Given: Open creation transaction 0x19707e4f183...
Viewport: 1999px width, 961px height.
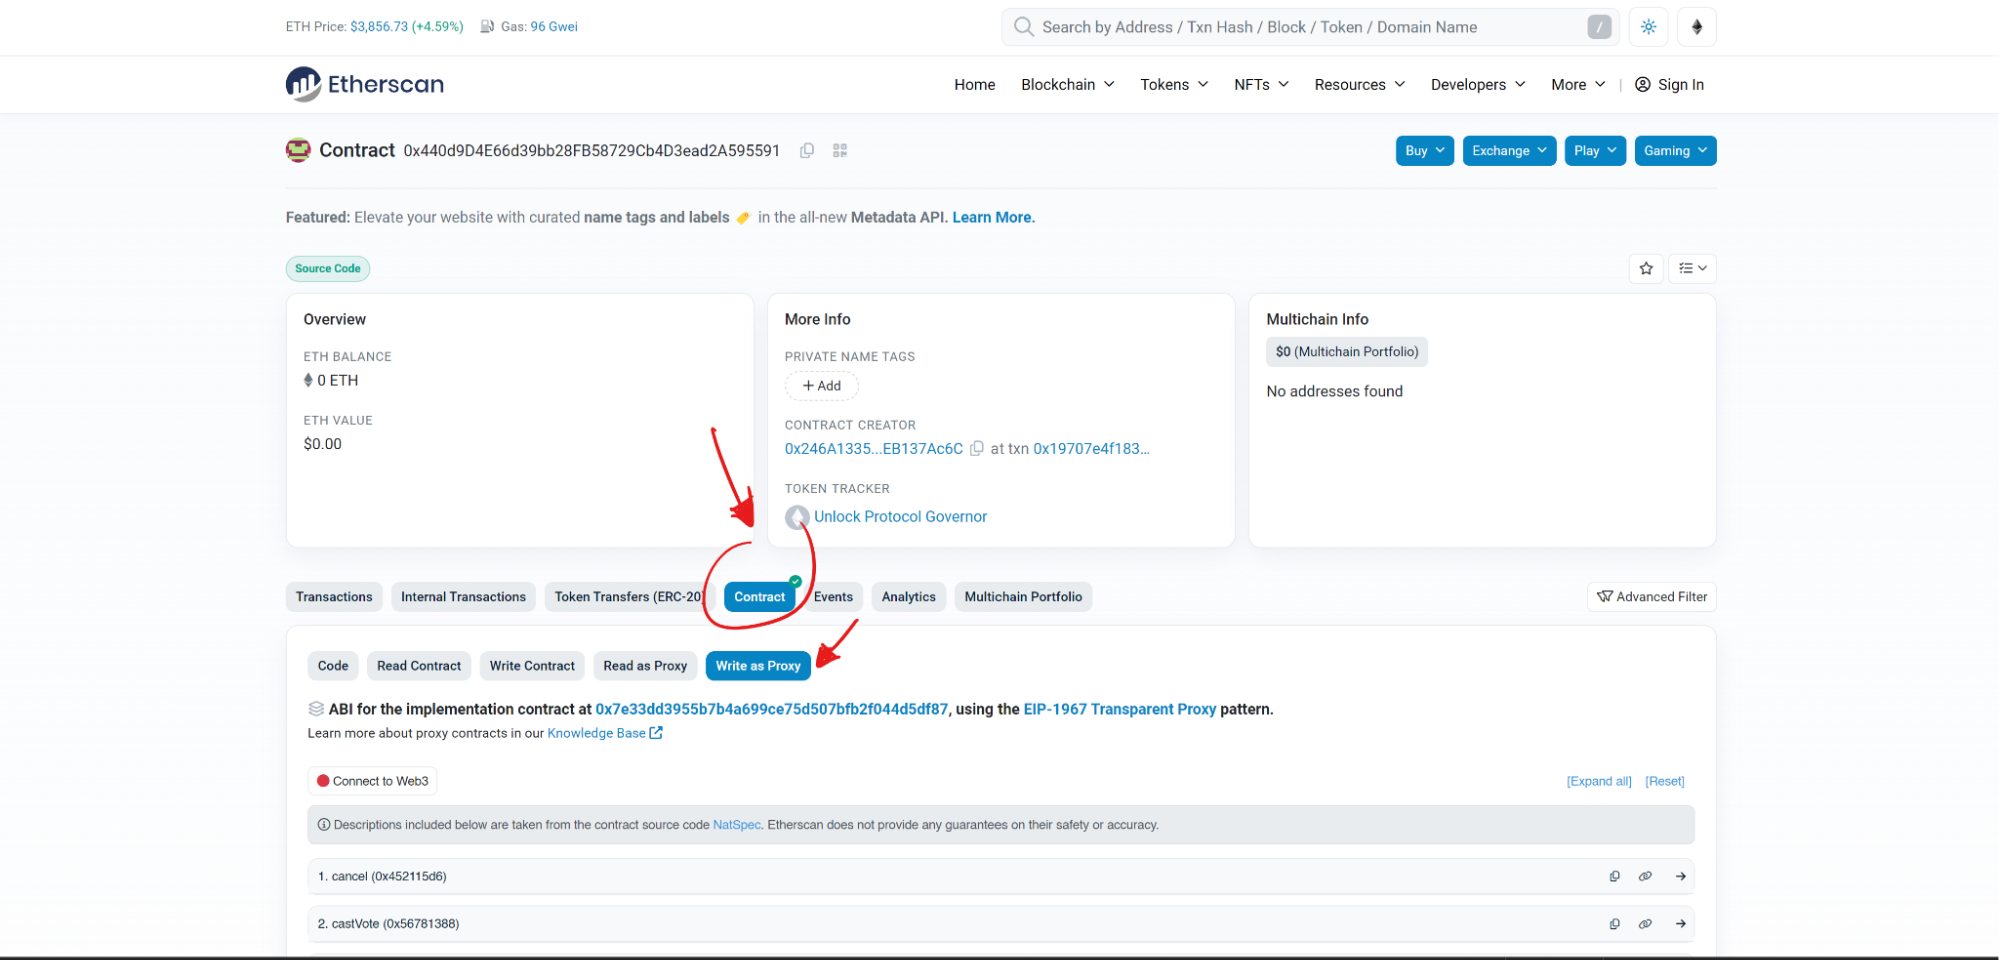Looking at the screenshot, I should 1091,449.
